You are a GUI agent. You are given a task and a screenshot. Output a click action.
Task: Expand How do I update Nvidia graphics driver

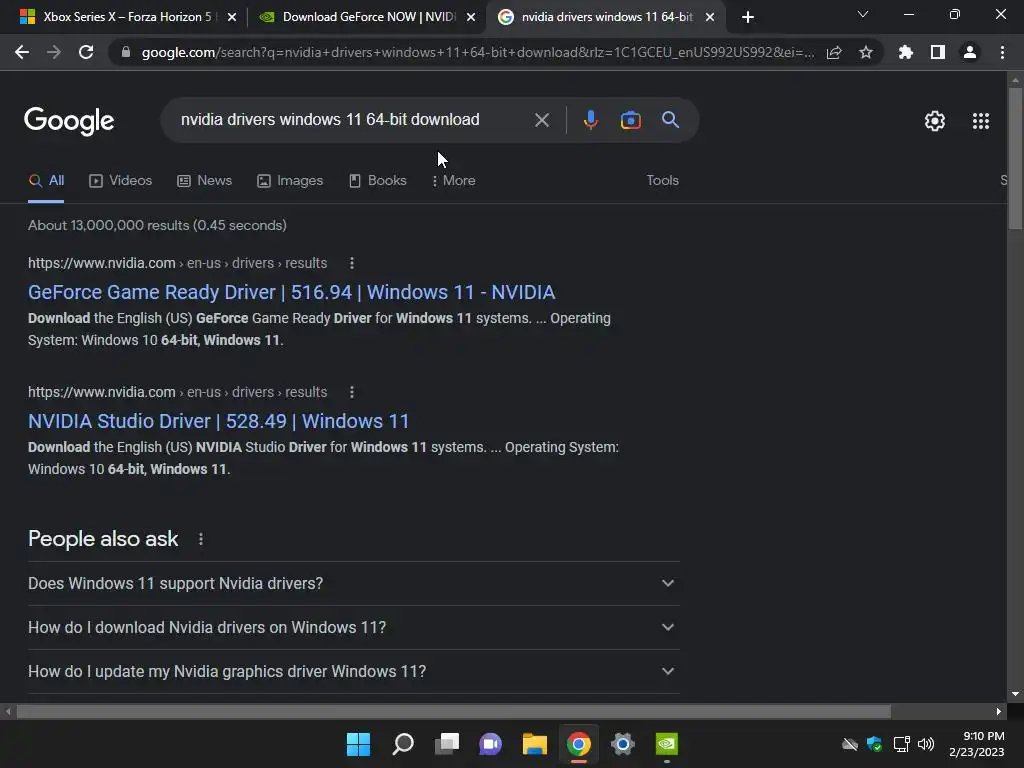coord(353,671)
